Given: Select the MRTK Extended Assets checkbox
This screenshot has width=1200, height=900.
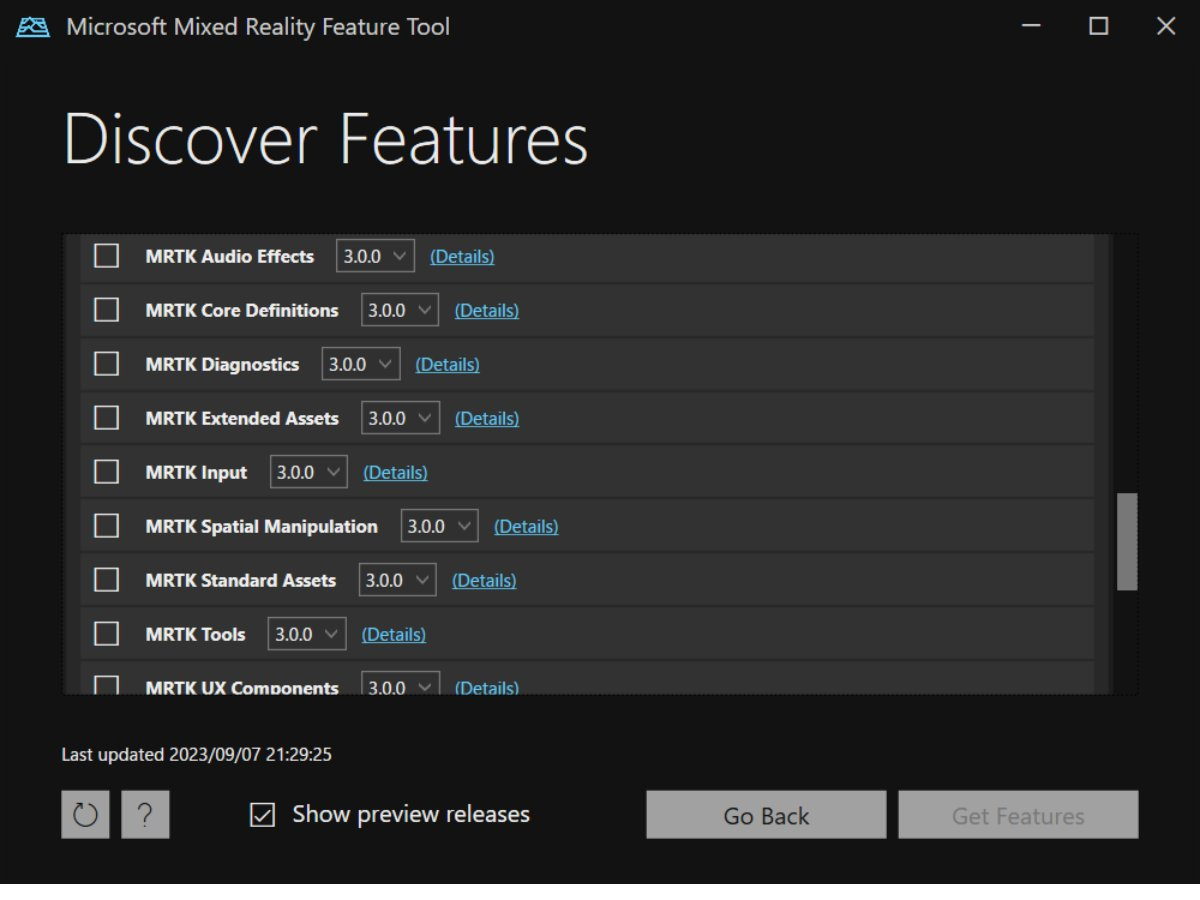Looking at the screenshot, I should coord(106,418).
